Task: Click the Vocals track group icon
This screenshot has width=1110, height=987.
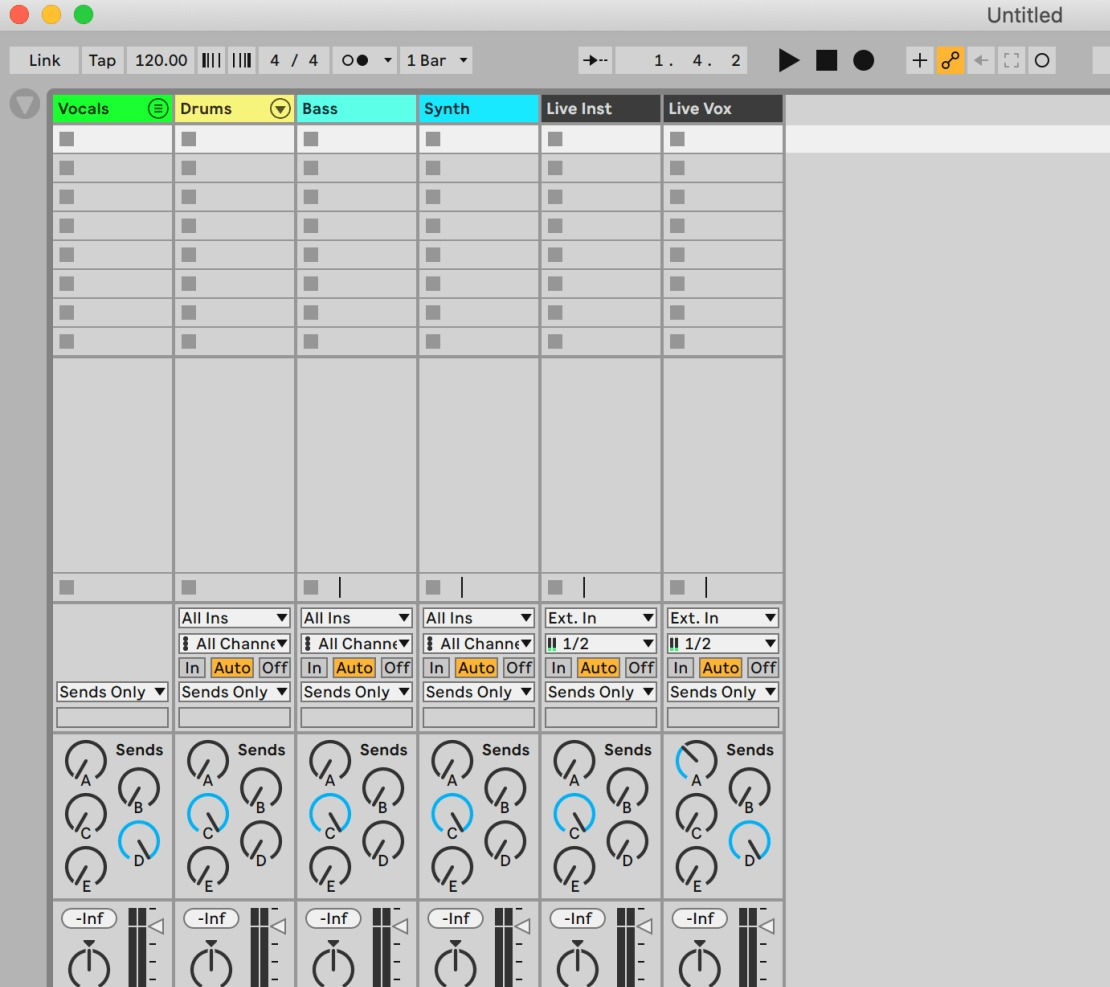Action: pyautogui.click(x=157, y=108)
